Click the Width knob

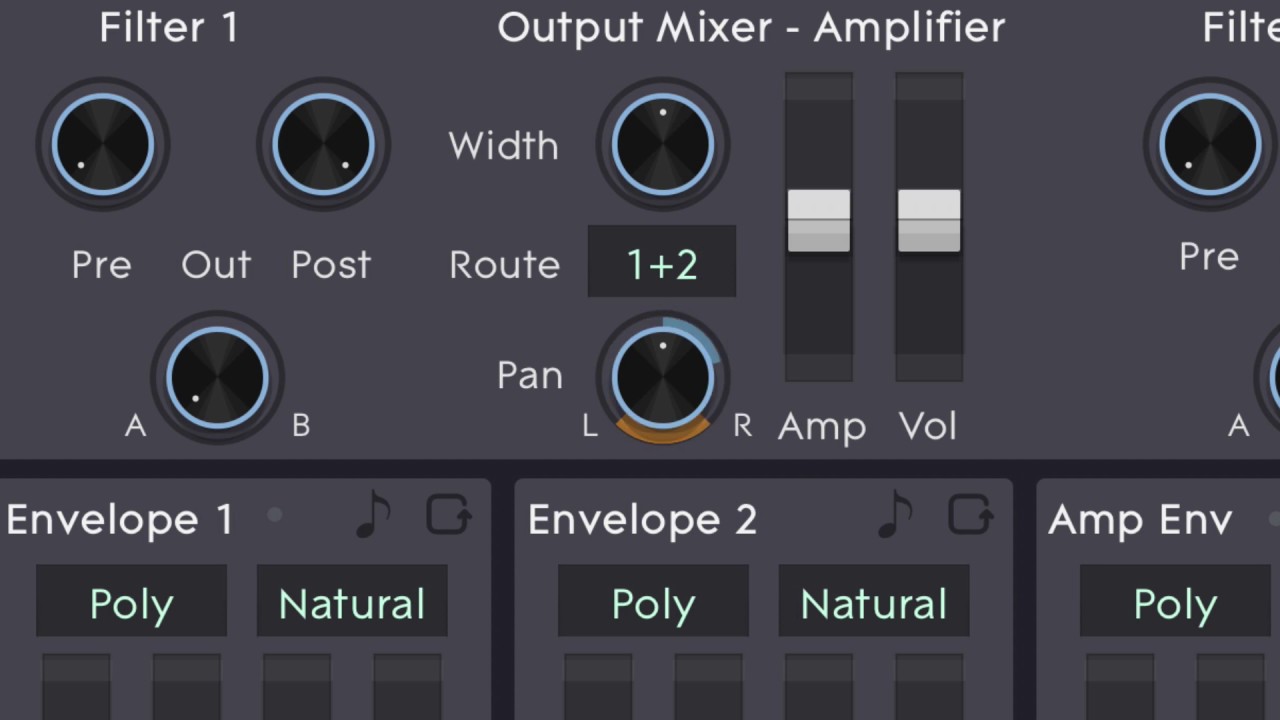click(663, 145)
